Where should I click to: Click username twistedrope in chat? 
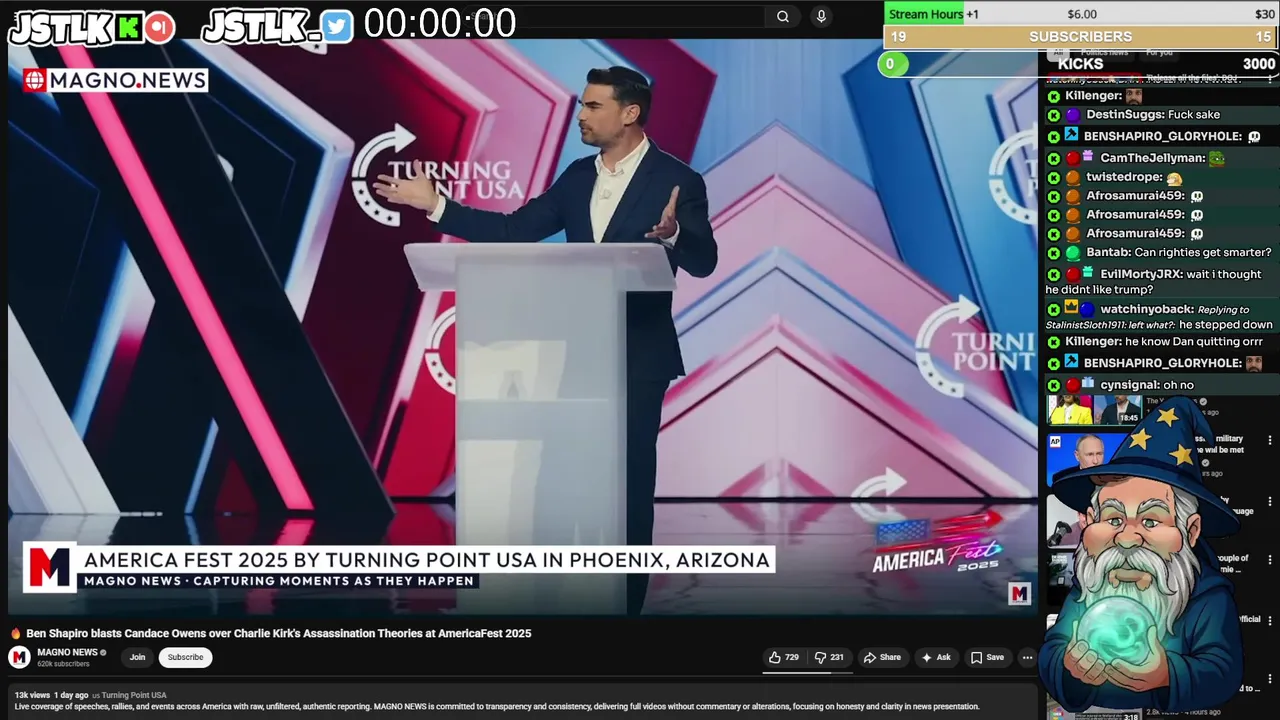click(1124, 177)
